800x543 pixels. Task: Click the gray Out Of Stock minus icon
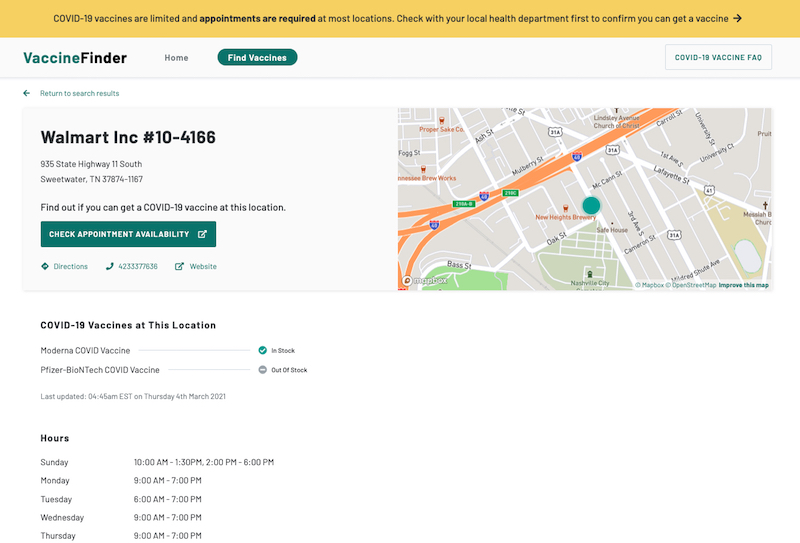click(x=262, y=369)
